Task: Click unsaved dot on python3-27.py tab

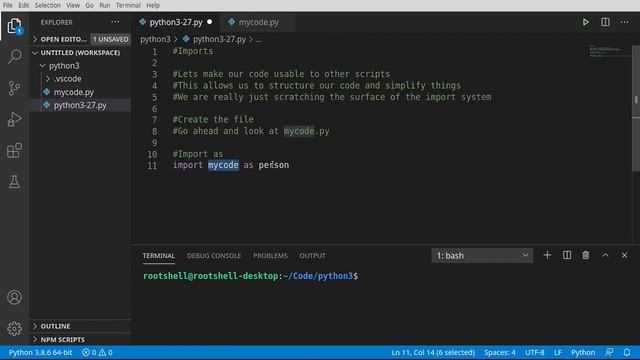Action: pyautogui.click(x=209, y=22)
